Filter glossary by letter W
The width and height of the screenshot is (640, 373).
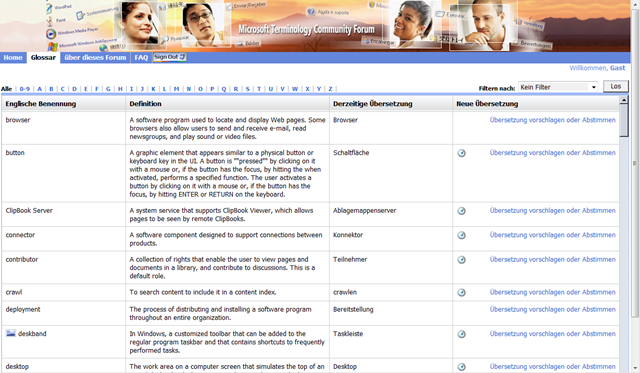click(x=295, y=89)
